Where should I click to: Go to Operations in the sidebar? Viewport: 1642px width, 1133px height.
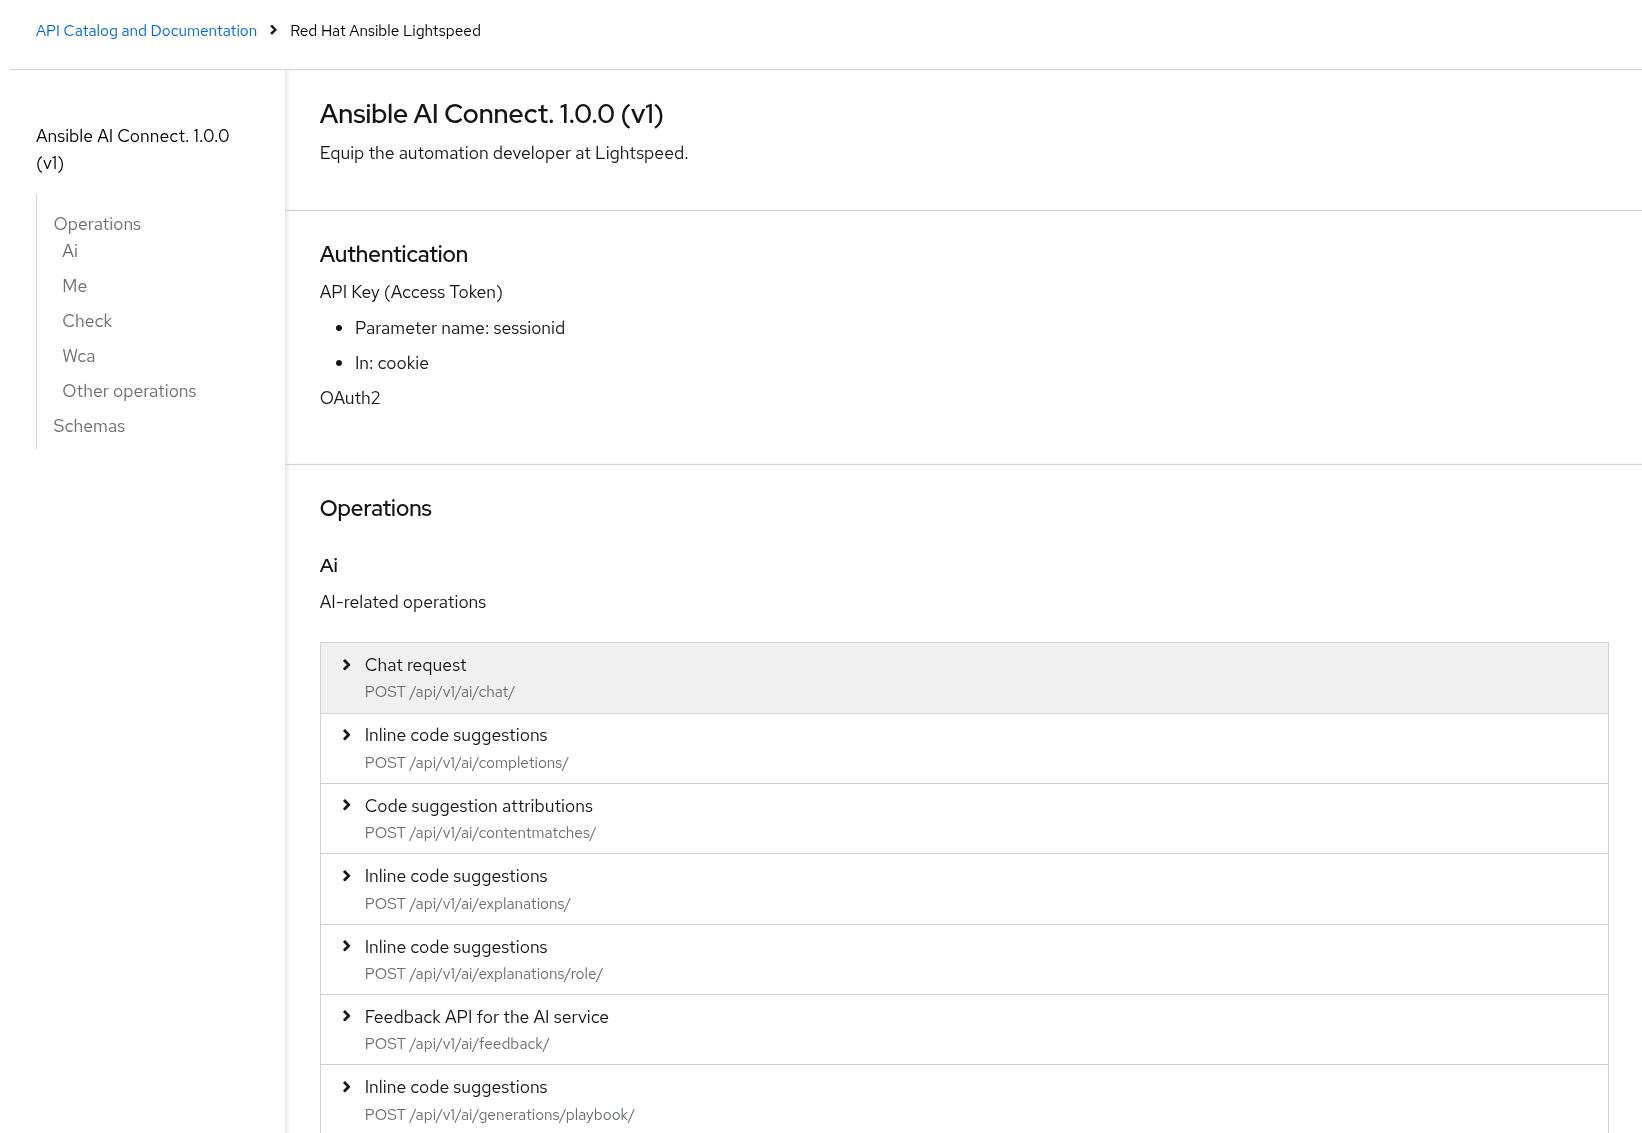tap(97, 224)
